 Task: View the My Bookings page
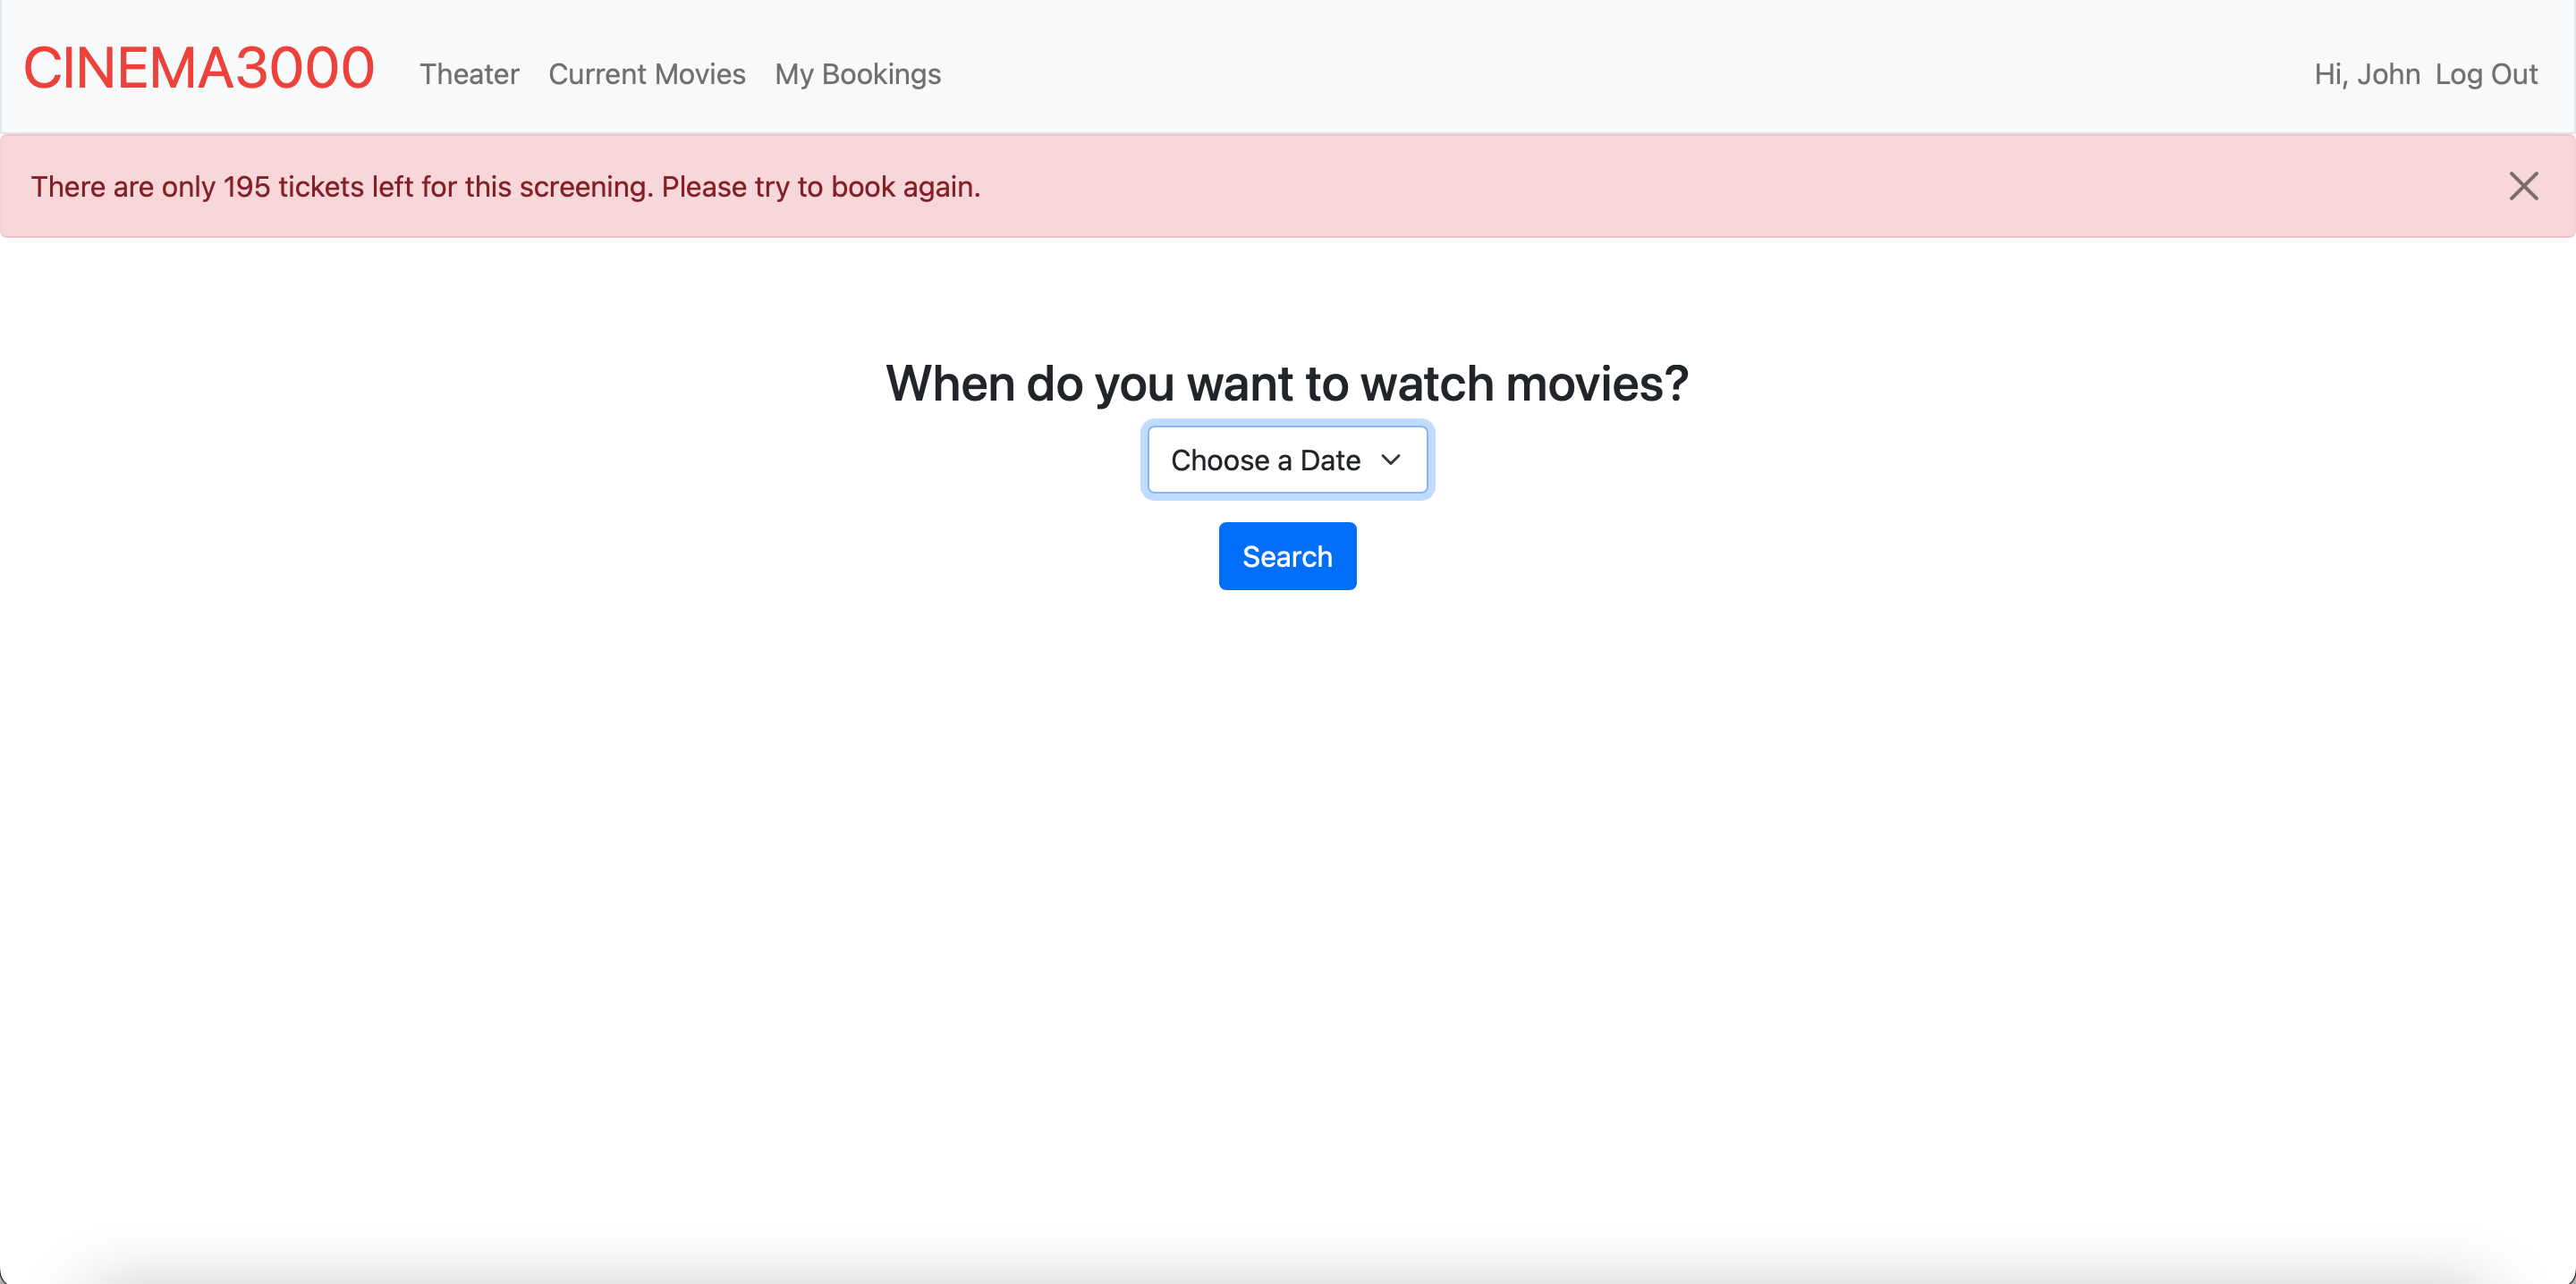click(857, 74)
